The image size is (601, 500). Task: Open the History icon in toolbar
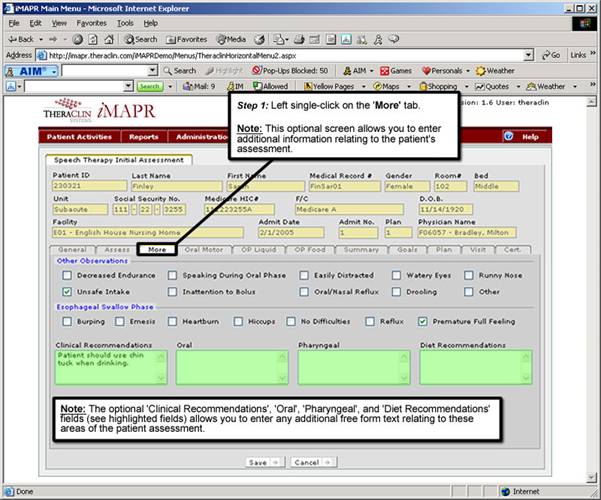(260, 39)
